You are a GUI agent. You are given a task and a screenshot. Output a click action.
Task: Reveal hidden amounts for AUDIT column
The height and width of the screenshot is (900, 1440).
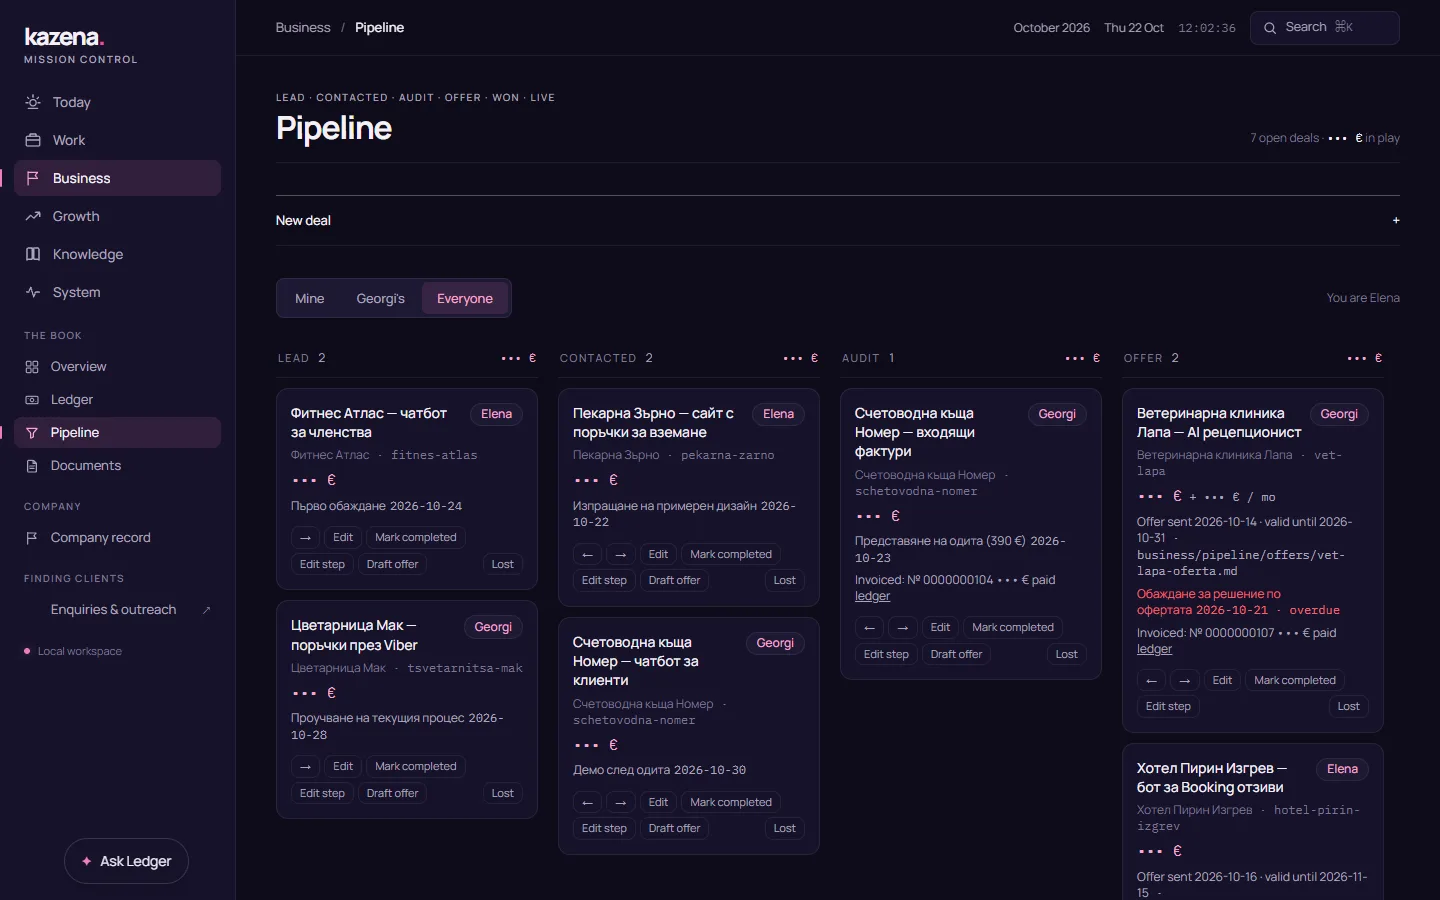click(x=1083, y=358)
